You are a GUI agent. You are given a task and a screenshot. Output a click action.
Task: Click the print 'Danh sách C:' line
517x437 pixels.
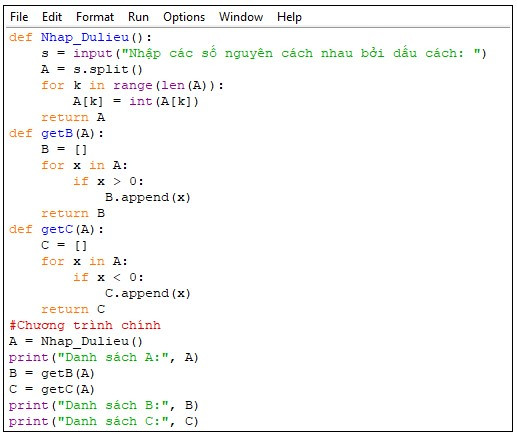click(x=104, y=421)
